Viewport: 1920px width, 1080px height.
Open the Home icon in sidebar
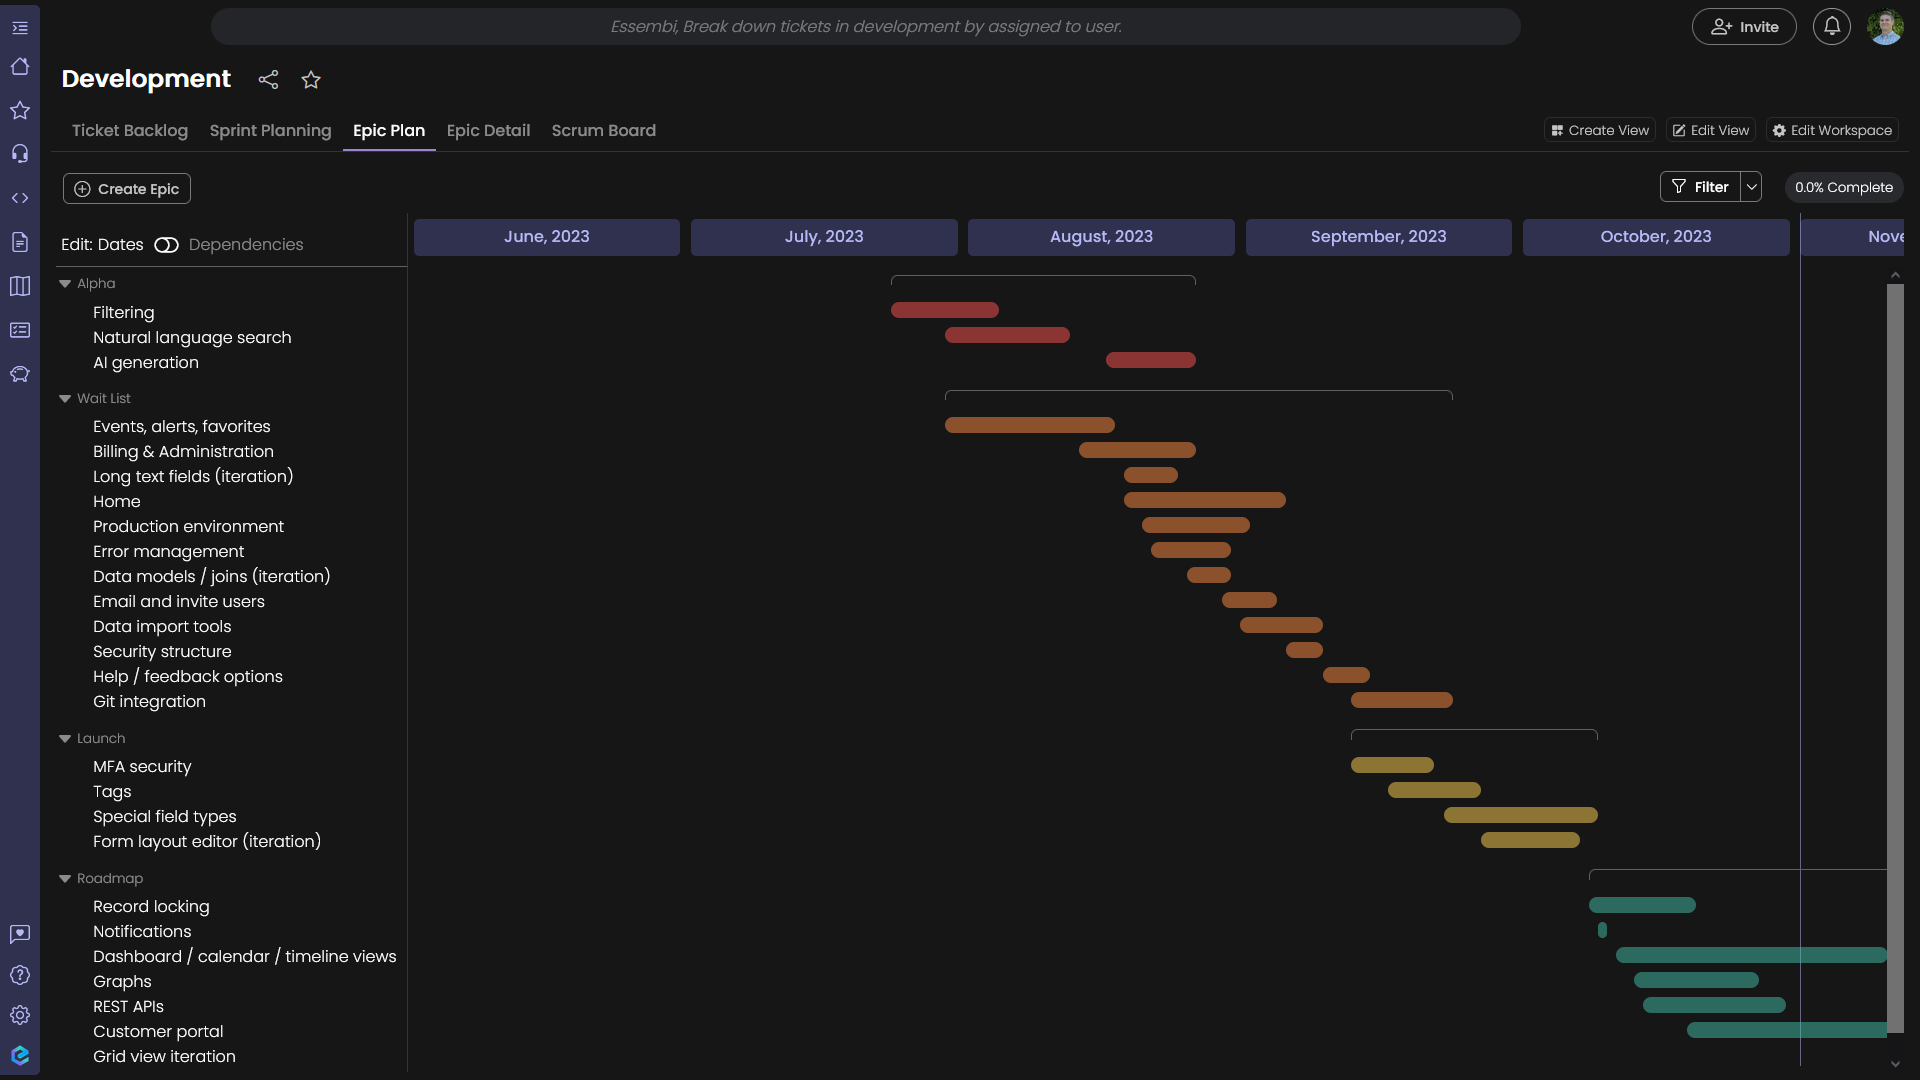point(20,67)
